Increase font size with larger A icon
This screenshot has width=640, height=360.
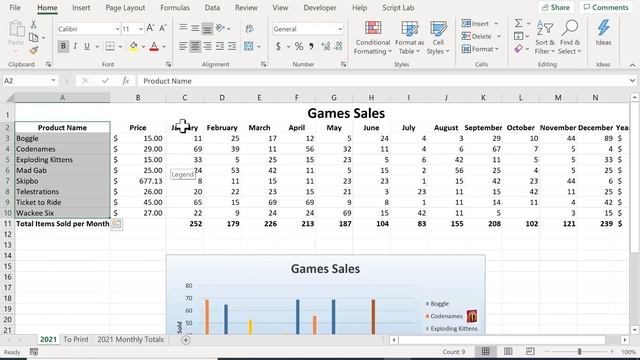point(150,28)
